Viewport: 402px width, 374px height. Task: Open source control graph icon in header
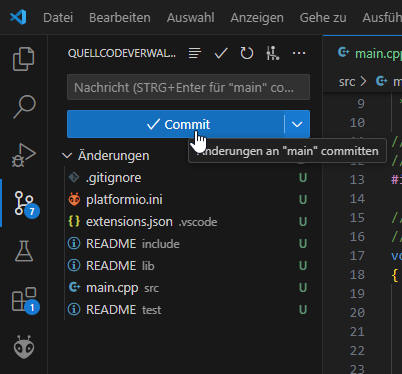click(x=272, y=53)
